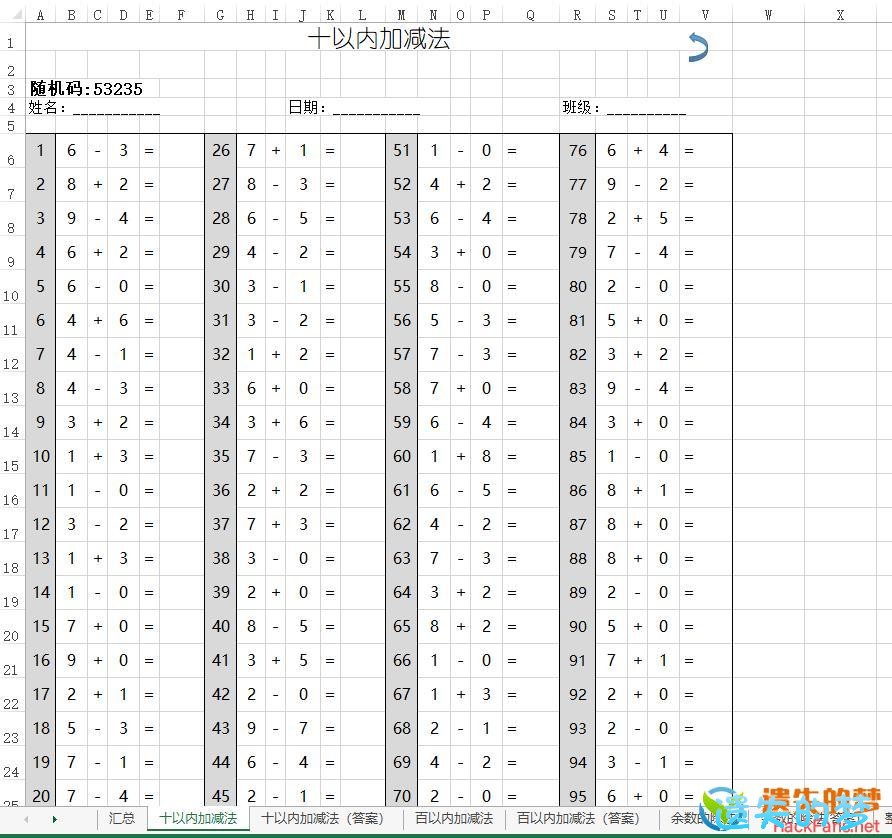Click the 日期 blank line field
The width and height of the screenshot is (892, 838).
pyautogui.click(x=376, y=109)
